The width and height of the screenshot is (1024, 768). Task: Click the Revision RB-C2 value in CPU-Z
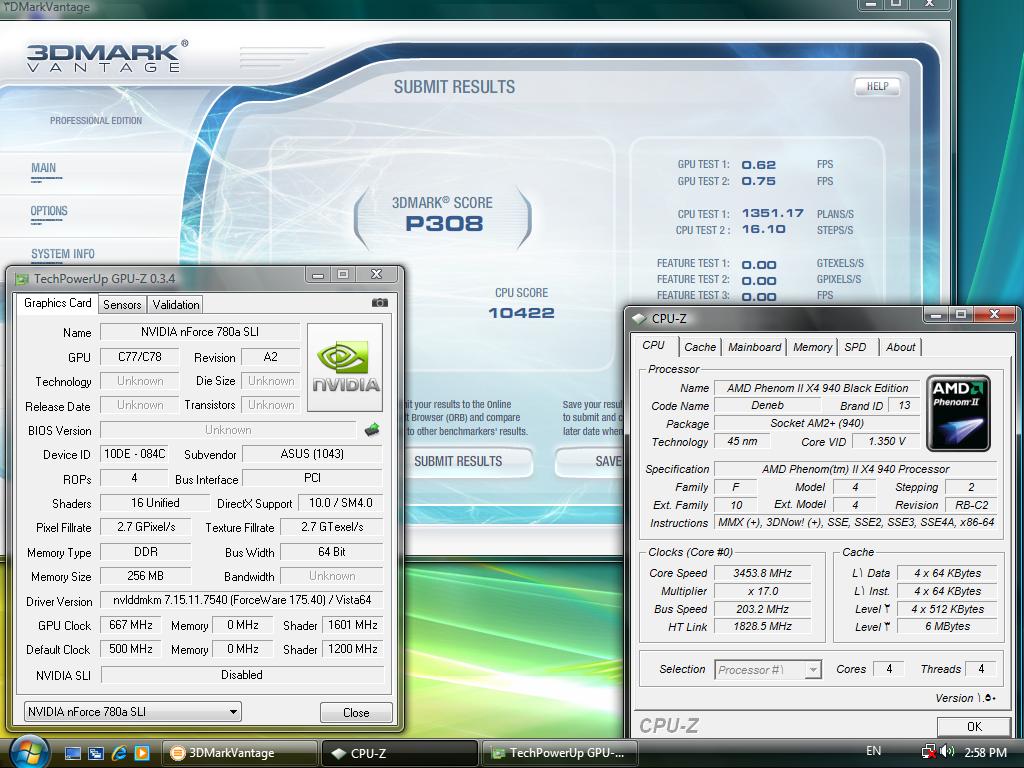click(971, 505)
